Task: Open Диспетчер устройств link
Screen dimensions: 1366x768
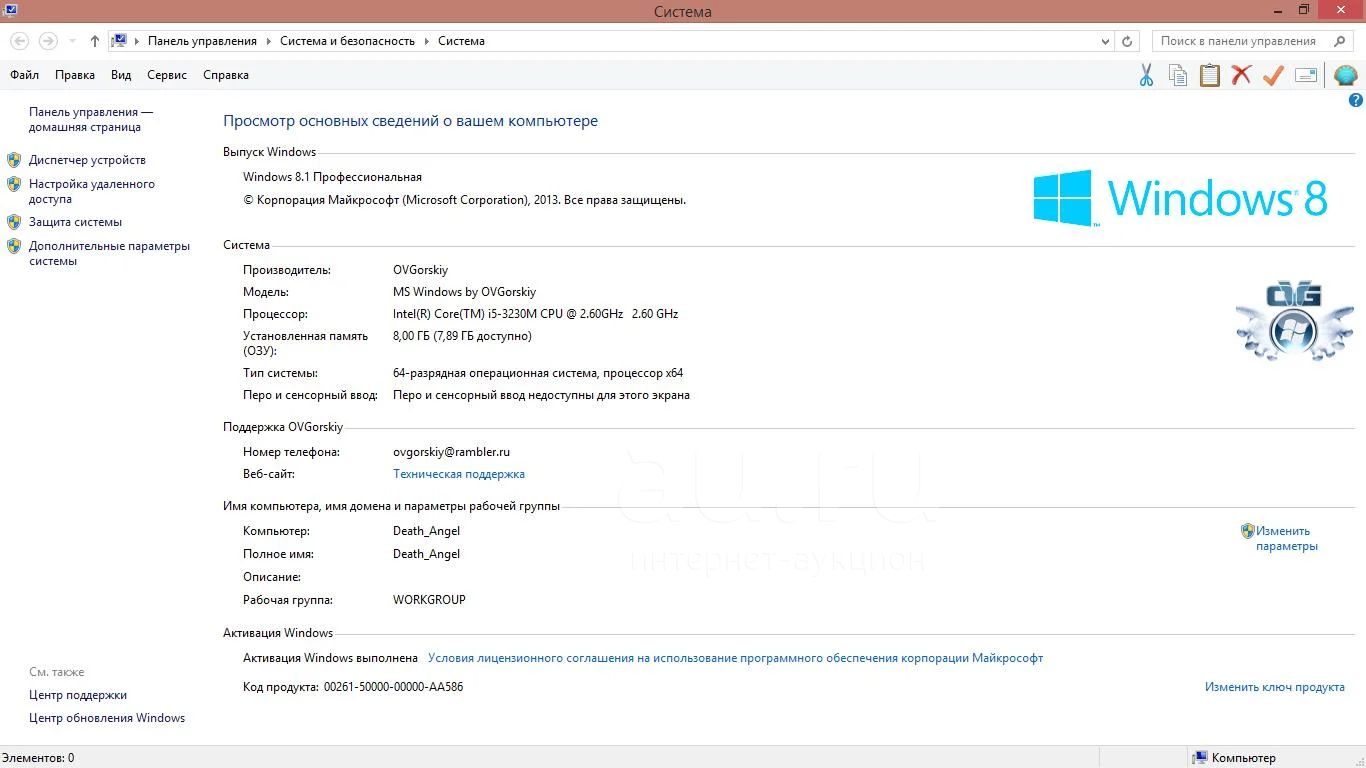Action: coord(87,160)
